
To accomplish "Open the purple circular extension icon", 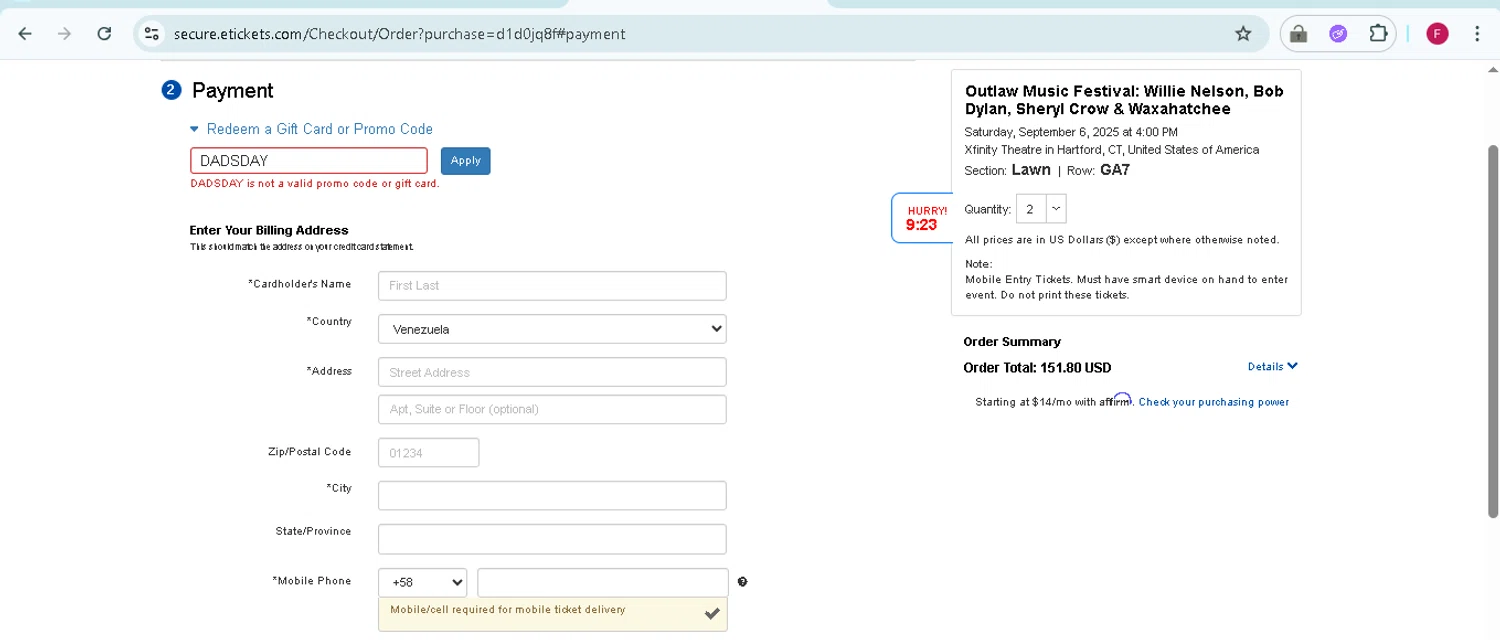I will coord(1338,34).
